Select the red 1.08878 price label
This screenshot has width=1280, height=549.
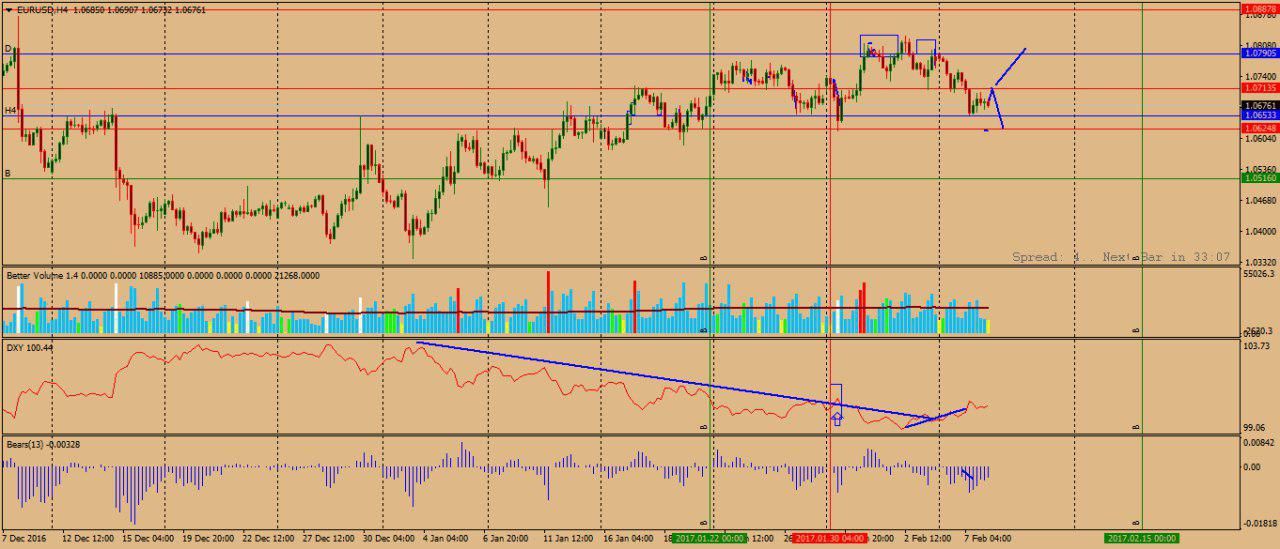pyautogui.click(x=1259, y=8)
